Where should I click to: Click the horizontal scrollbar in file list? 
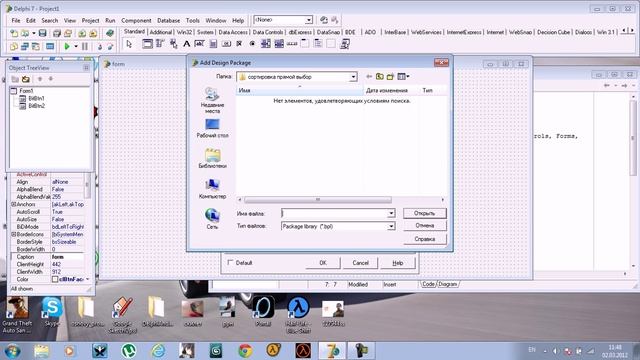click(318, 200)
